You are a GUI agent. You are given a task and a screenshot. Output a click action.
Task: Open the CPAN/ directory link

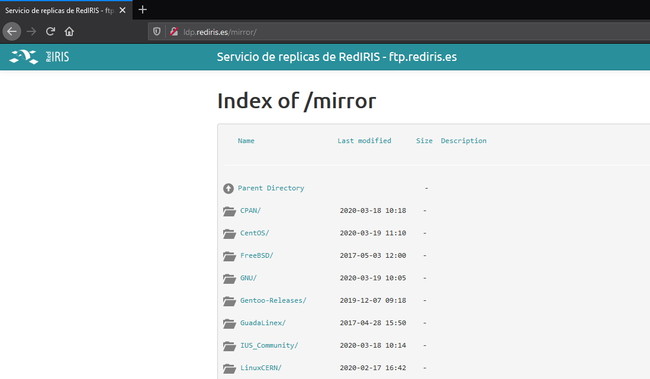[250, 211]
